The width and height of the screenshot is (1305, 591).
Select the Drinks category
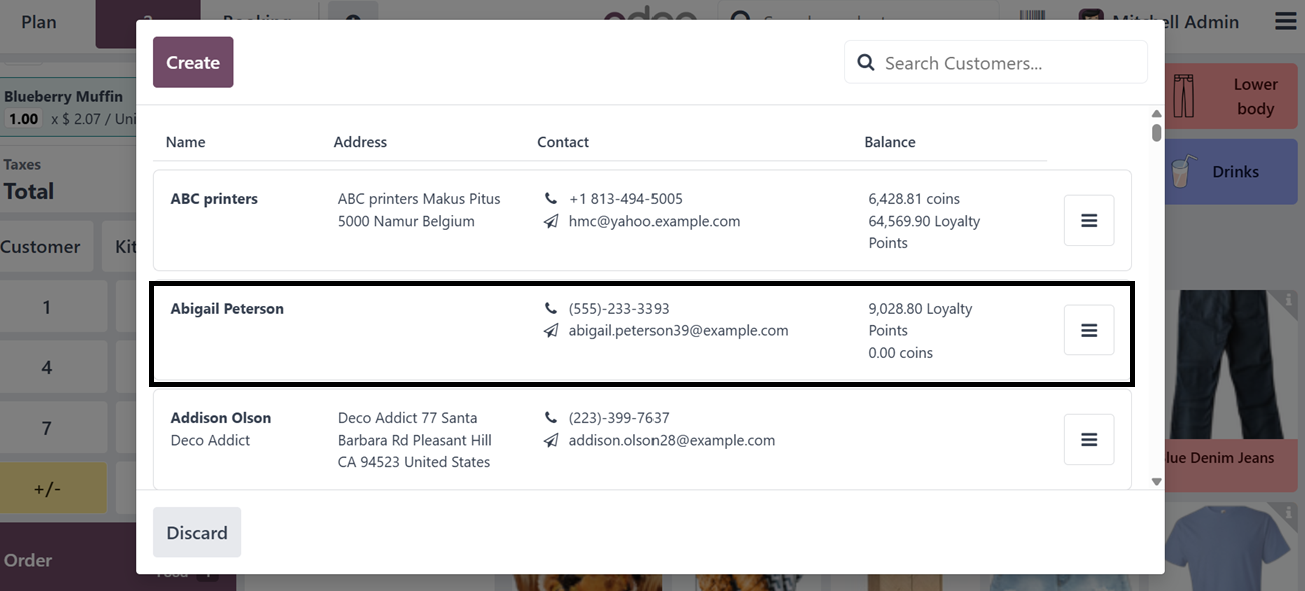click(1233, 172)
